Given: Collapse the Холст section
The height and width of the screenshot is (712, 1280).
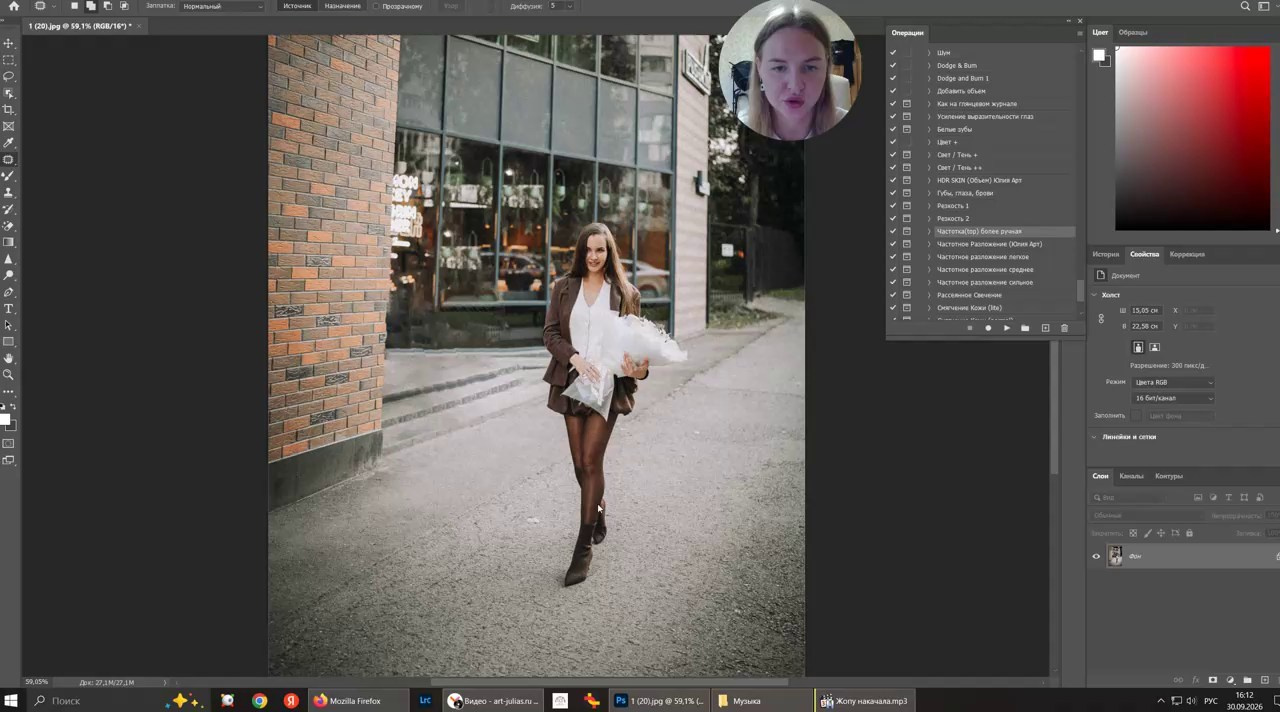Looking at the screenshot, I should tap(1094, 295).
